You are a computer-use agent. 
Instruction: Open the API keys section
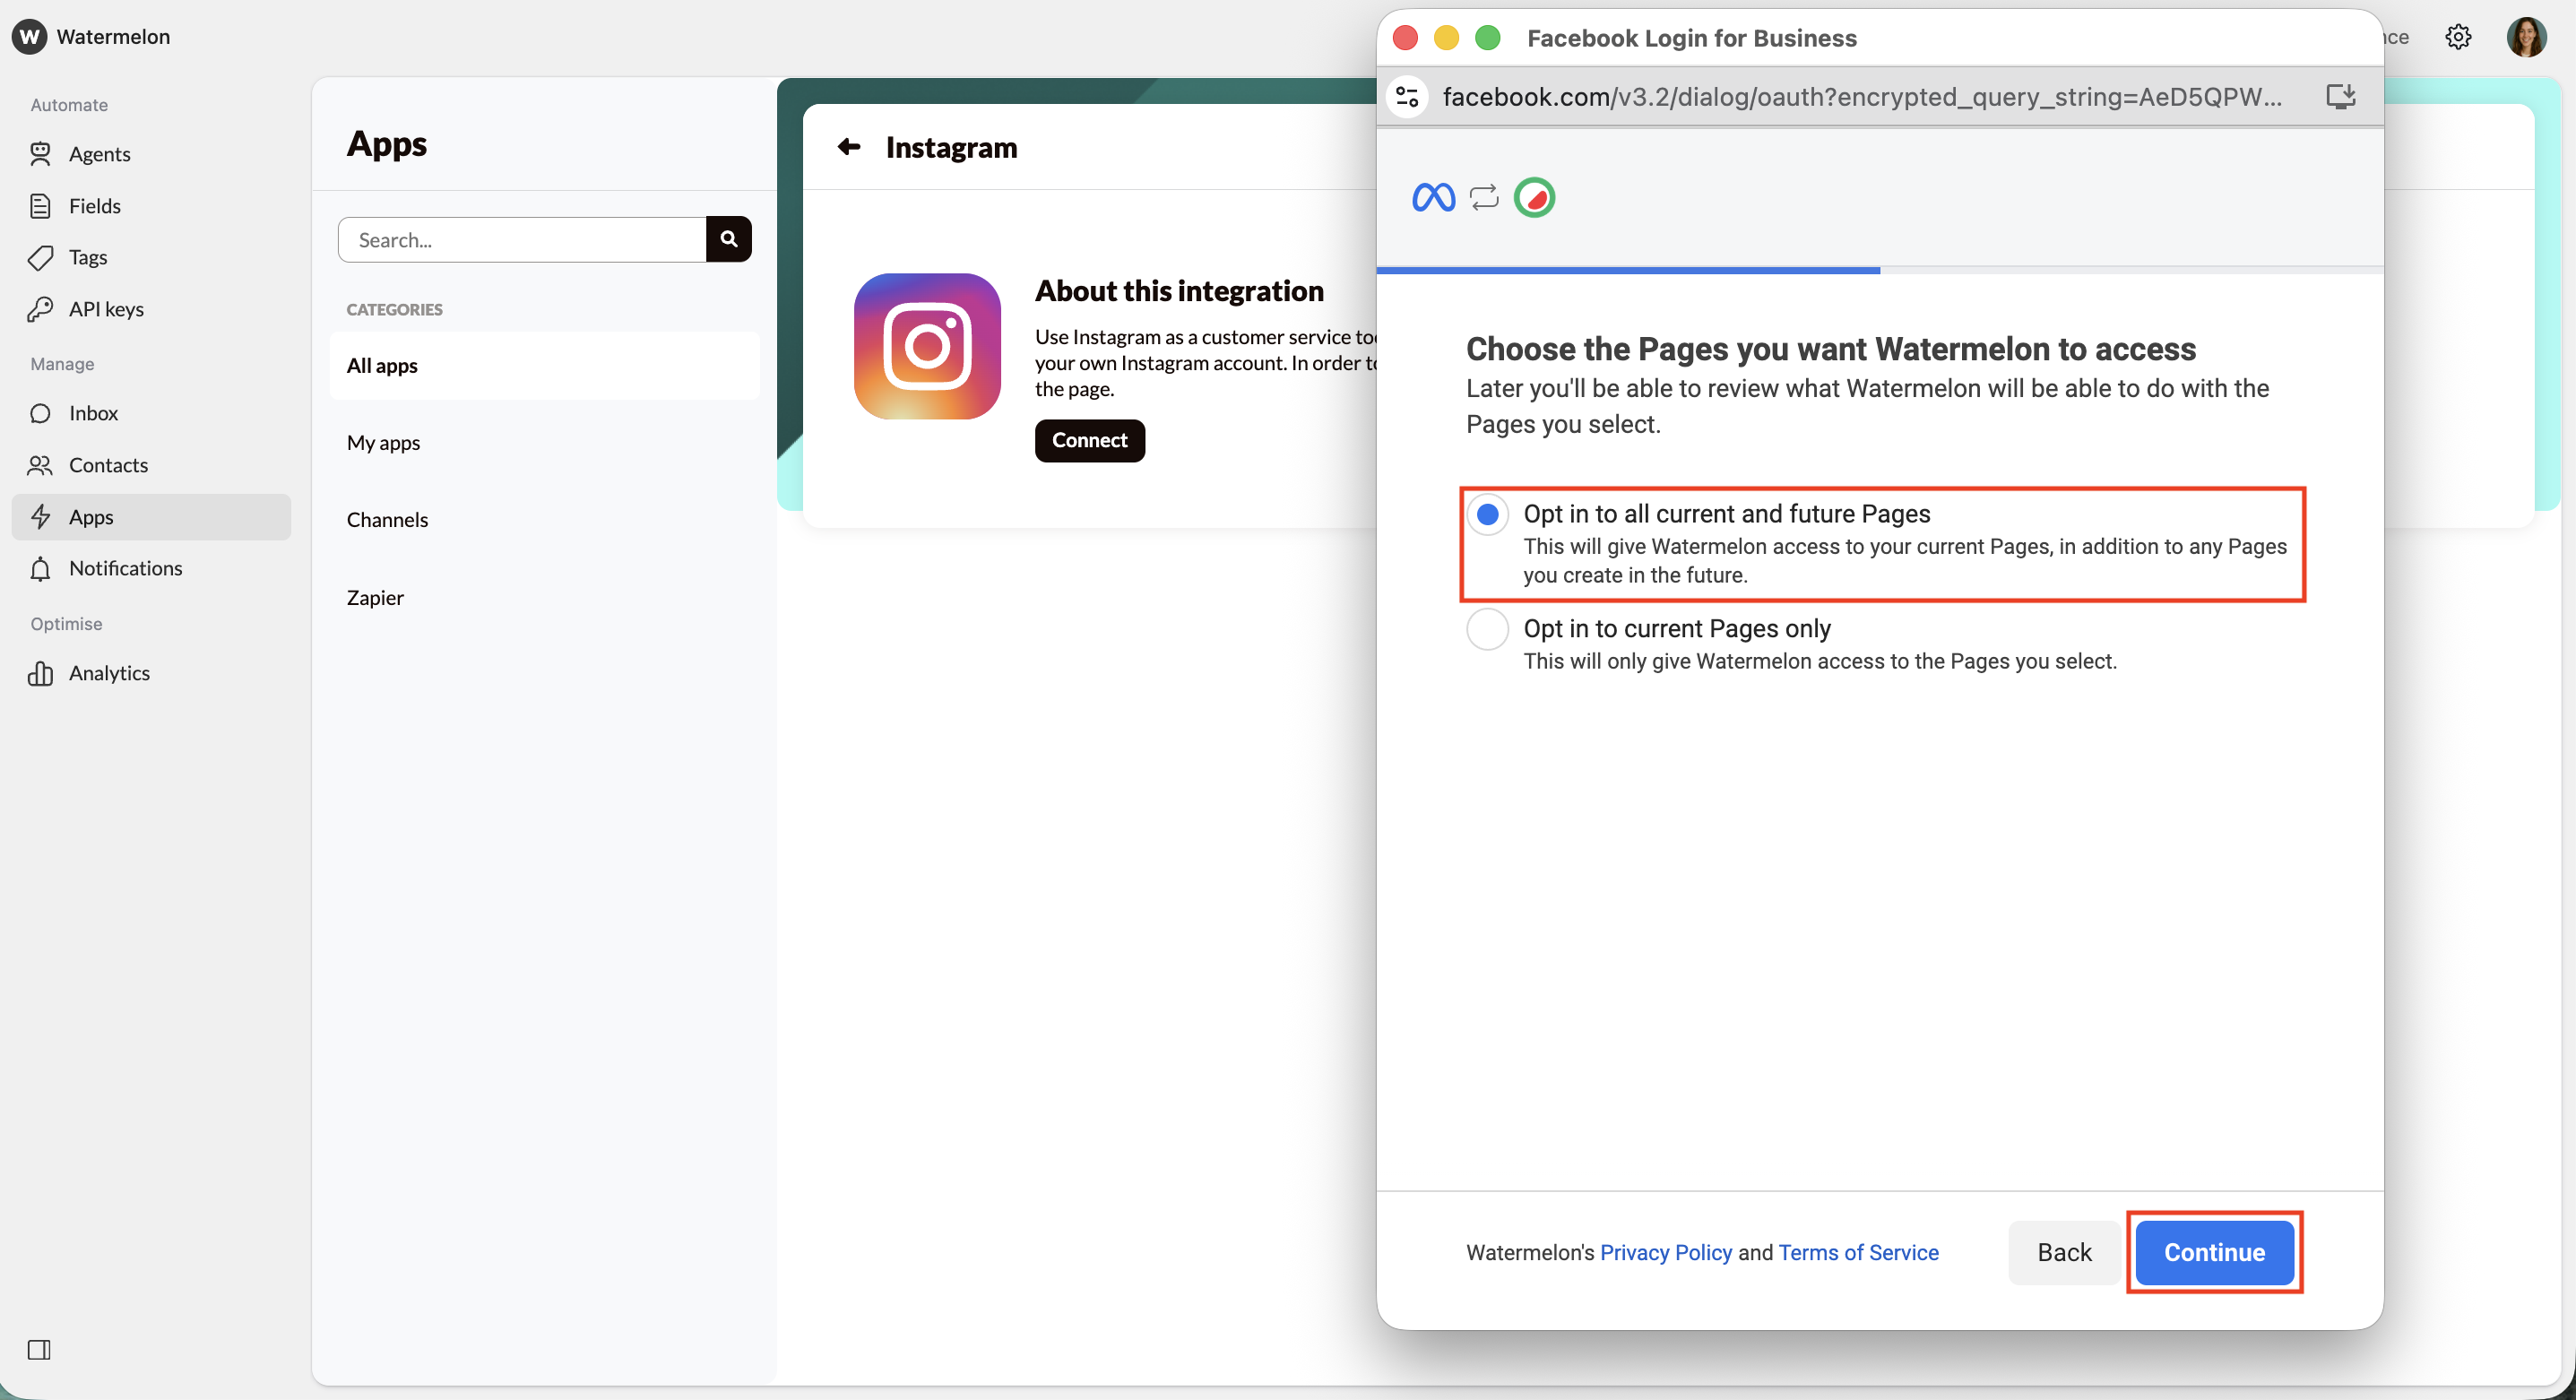point(105,309)
